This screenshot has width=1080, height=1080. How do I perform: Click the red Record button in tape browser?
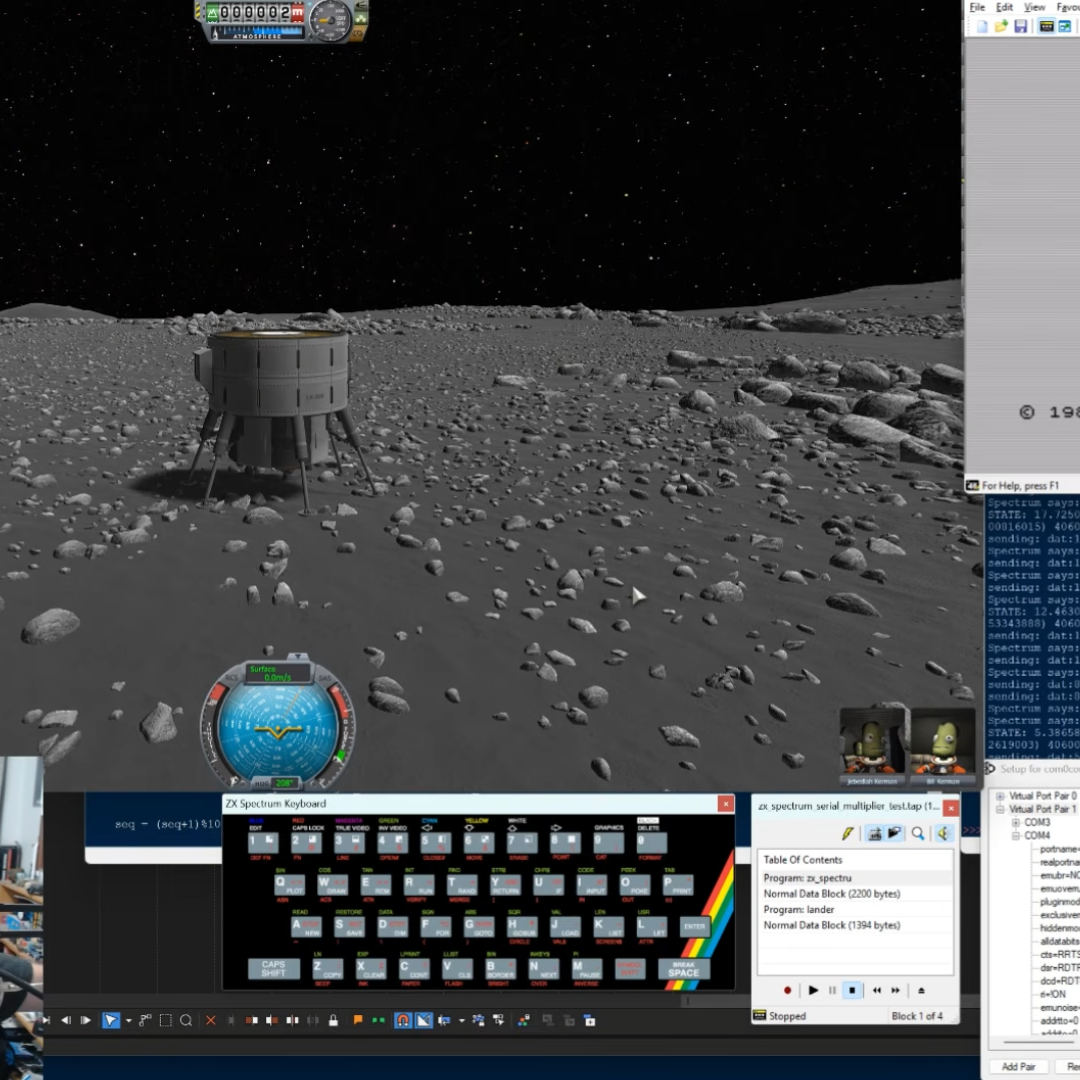787,990
